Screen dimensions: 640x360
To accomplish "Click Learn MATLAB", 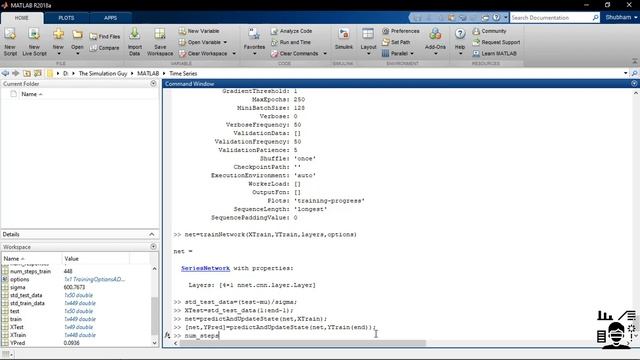I will (x=495, y=53).
